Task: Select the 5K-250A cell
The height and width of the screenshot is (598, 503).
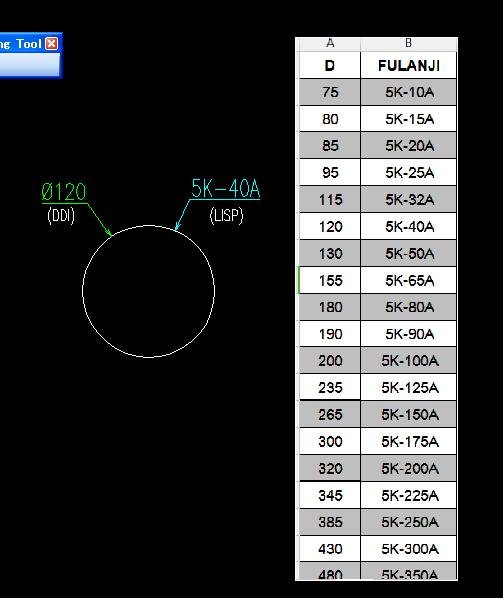Action: coord(408,522)
